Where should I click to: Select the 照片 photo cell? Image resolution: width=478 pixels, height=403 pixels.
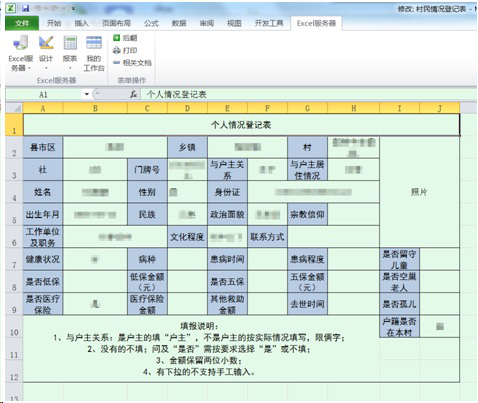pyautogui.click(x=419, y=192)
